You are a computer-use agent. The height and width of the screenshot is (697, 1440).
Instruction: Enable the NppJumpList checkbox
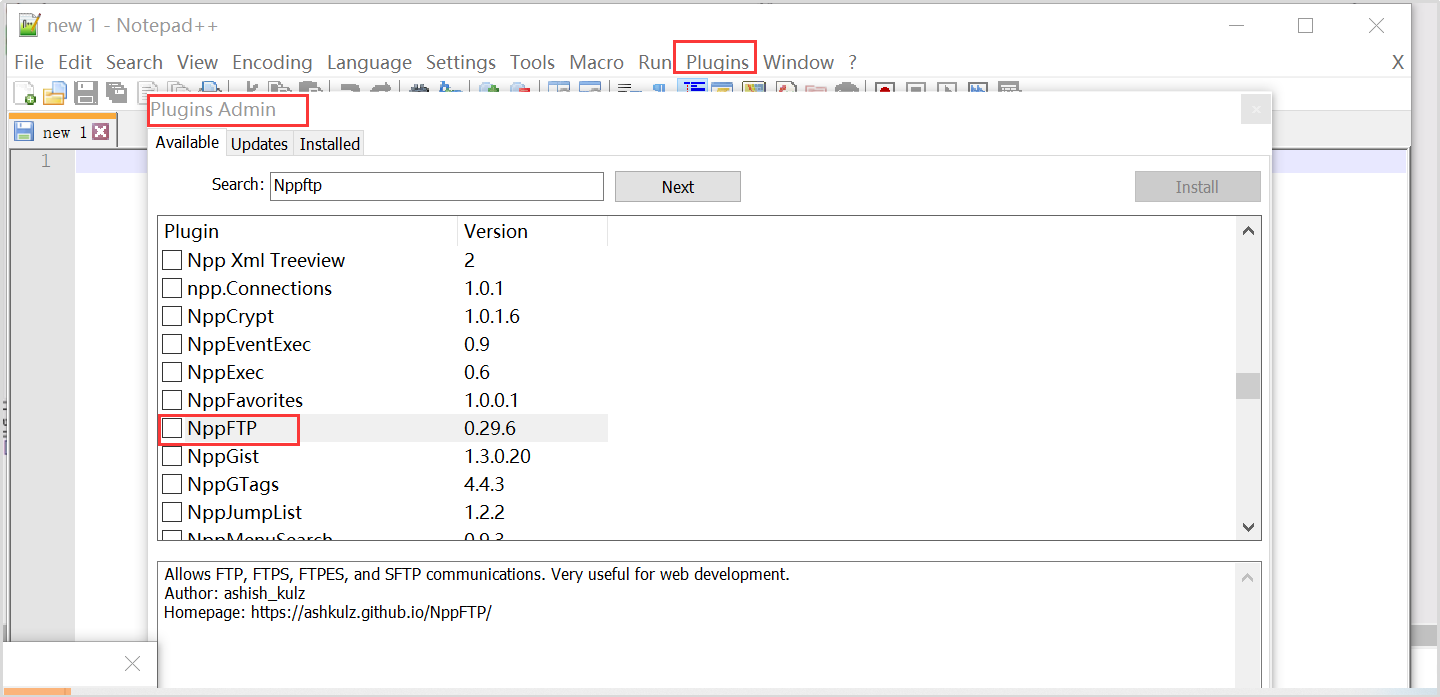172,513
